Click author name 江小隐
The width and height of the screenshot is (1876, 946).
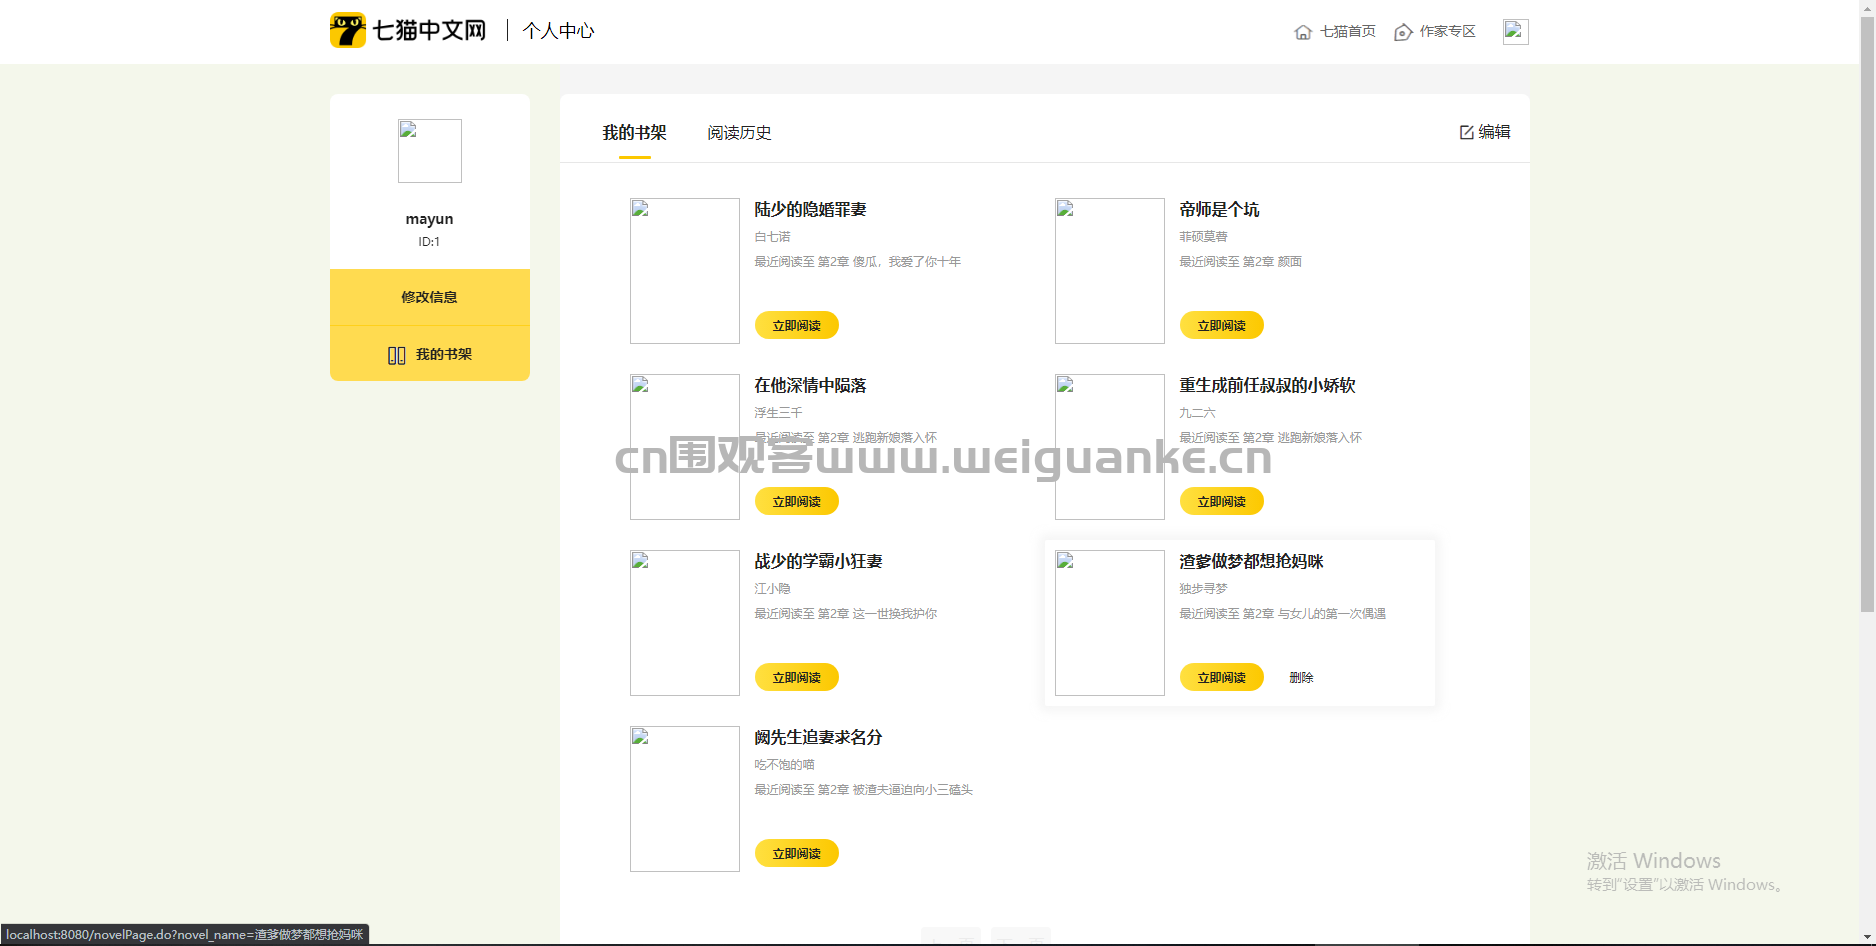pos(772,589)
